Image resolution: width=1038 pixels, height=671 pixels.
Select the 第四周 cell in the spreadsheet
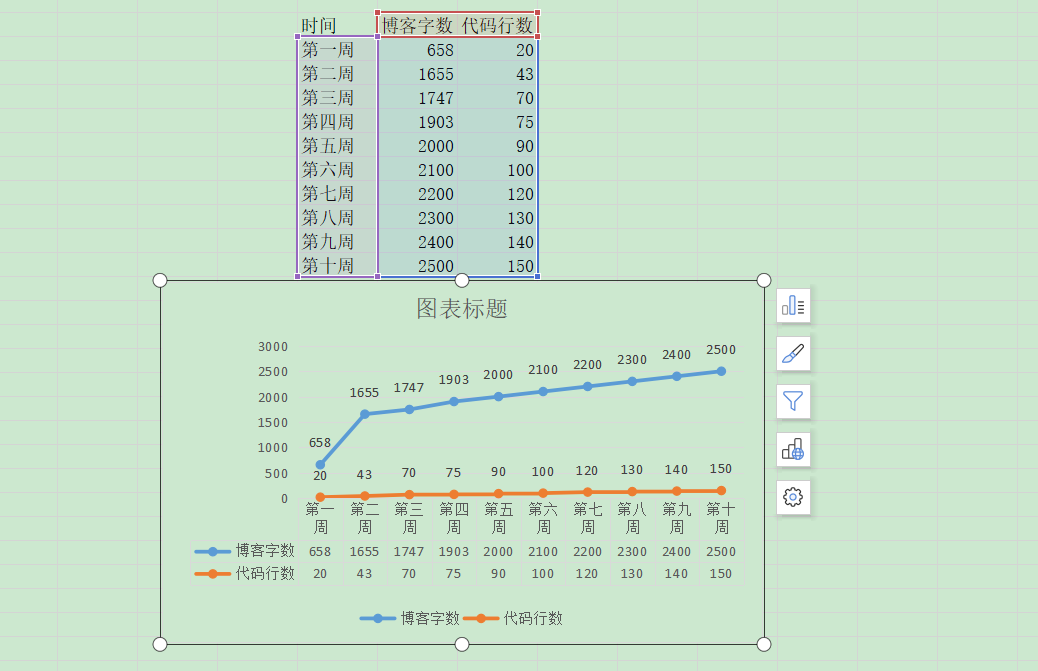click(x=337, y=122)
